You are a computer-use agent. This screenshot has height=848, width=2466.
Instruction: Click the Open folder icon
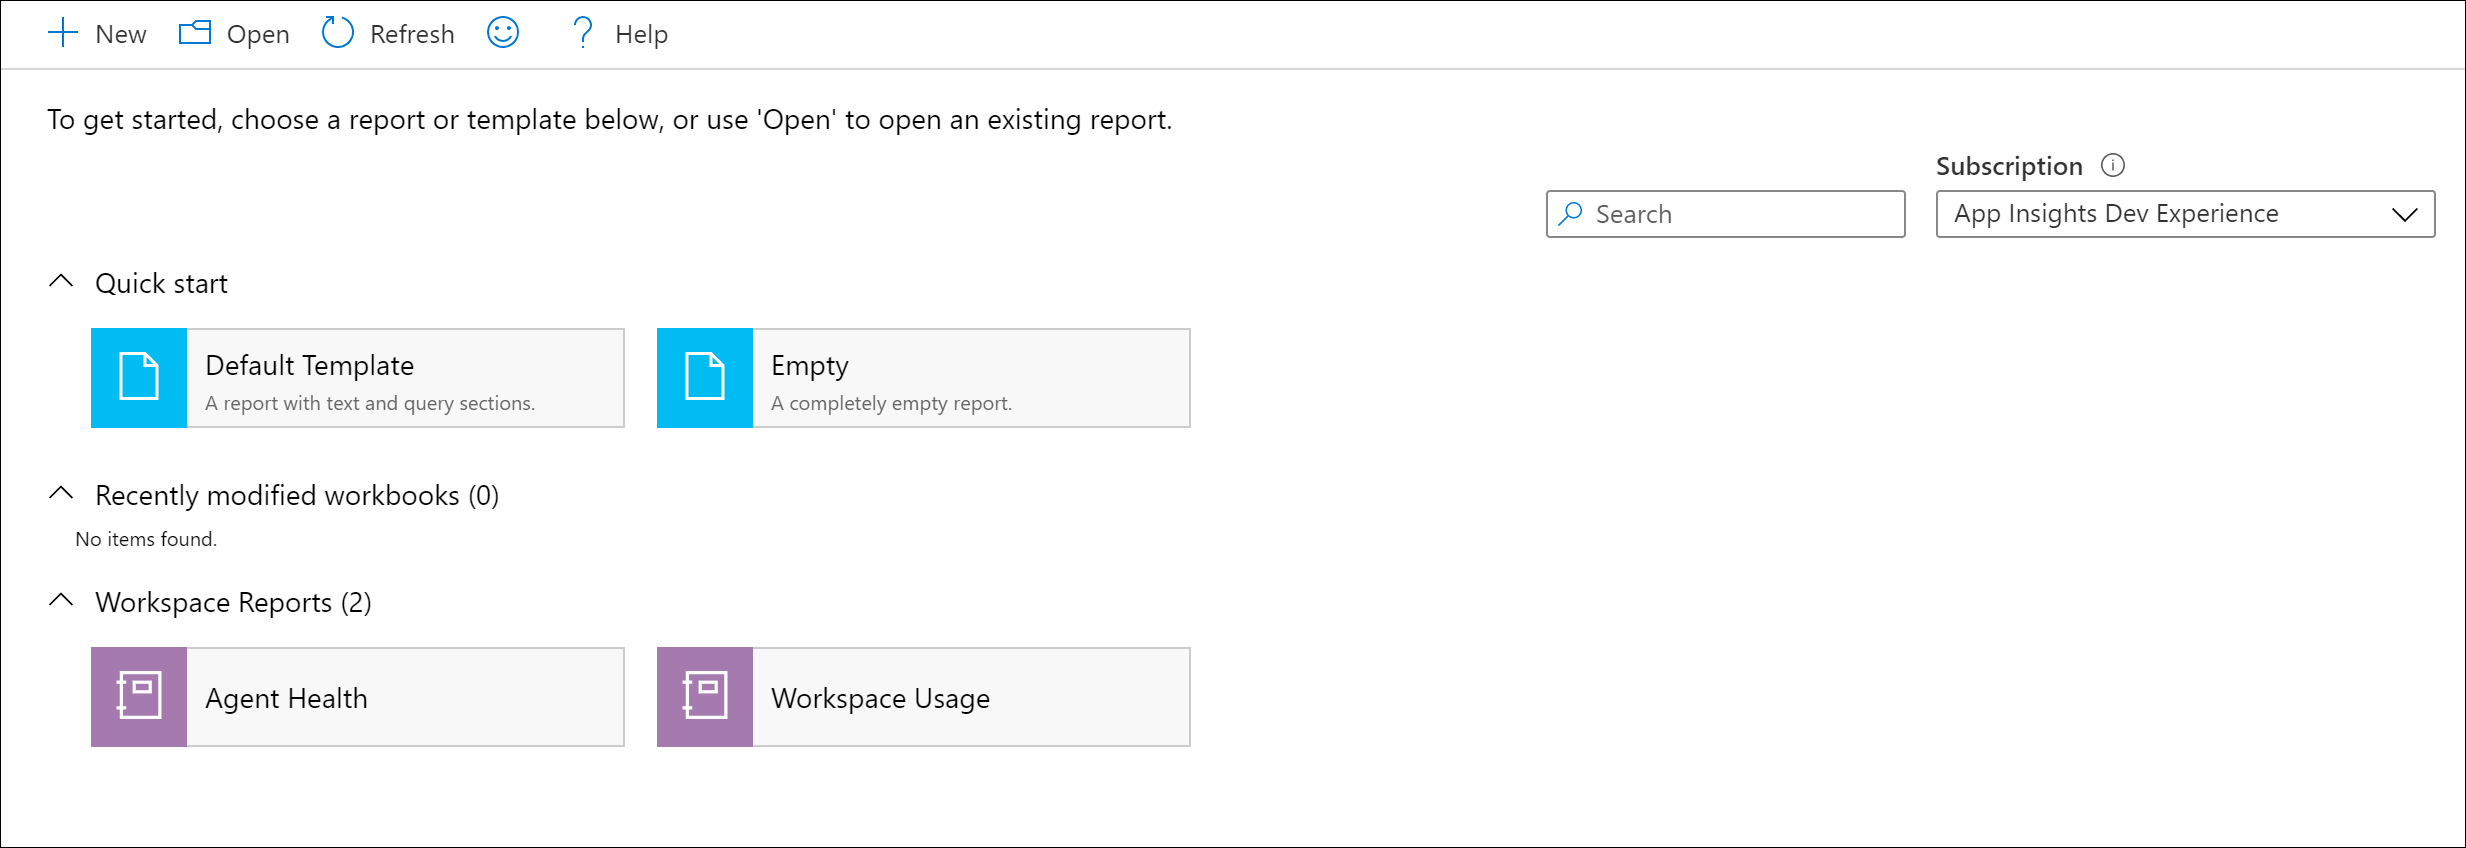pyautogui.click(x=195, y=33)
